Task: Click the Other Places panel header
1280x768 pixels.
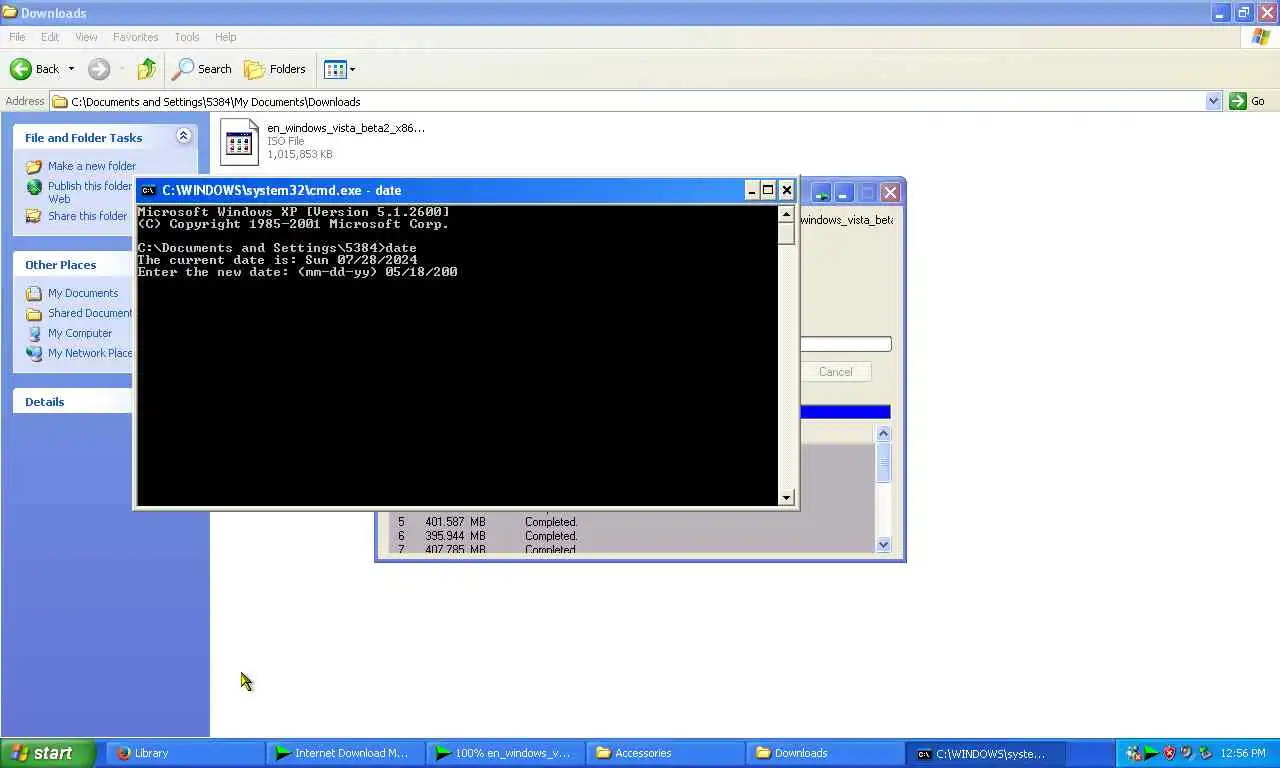Action: tap(73, 264)
